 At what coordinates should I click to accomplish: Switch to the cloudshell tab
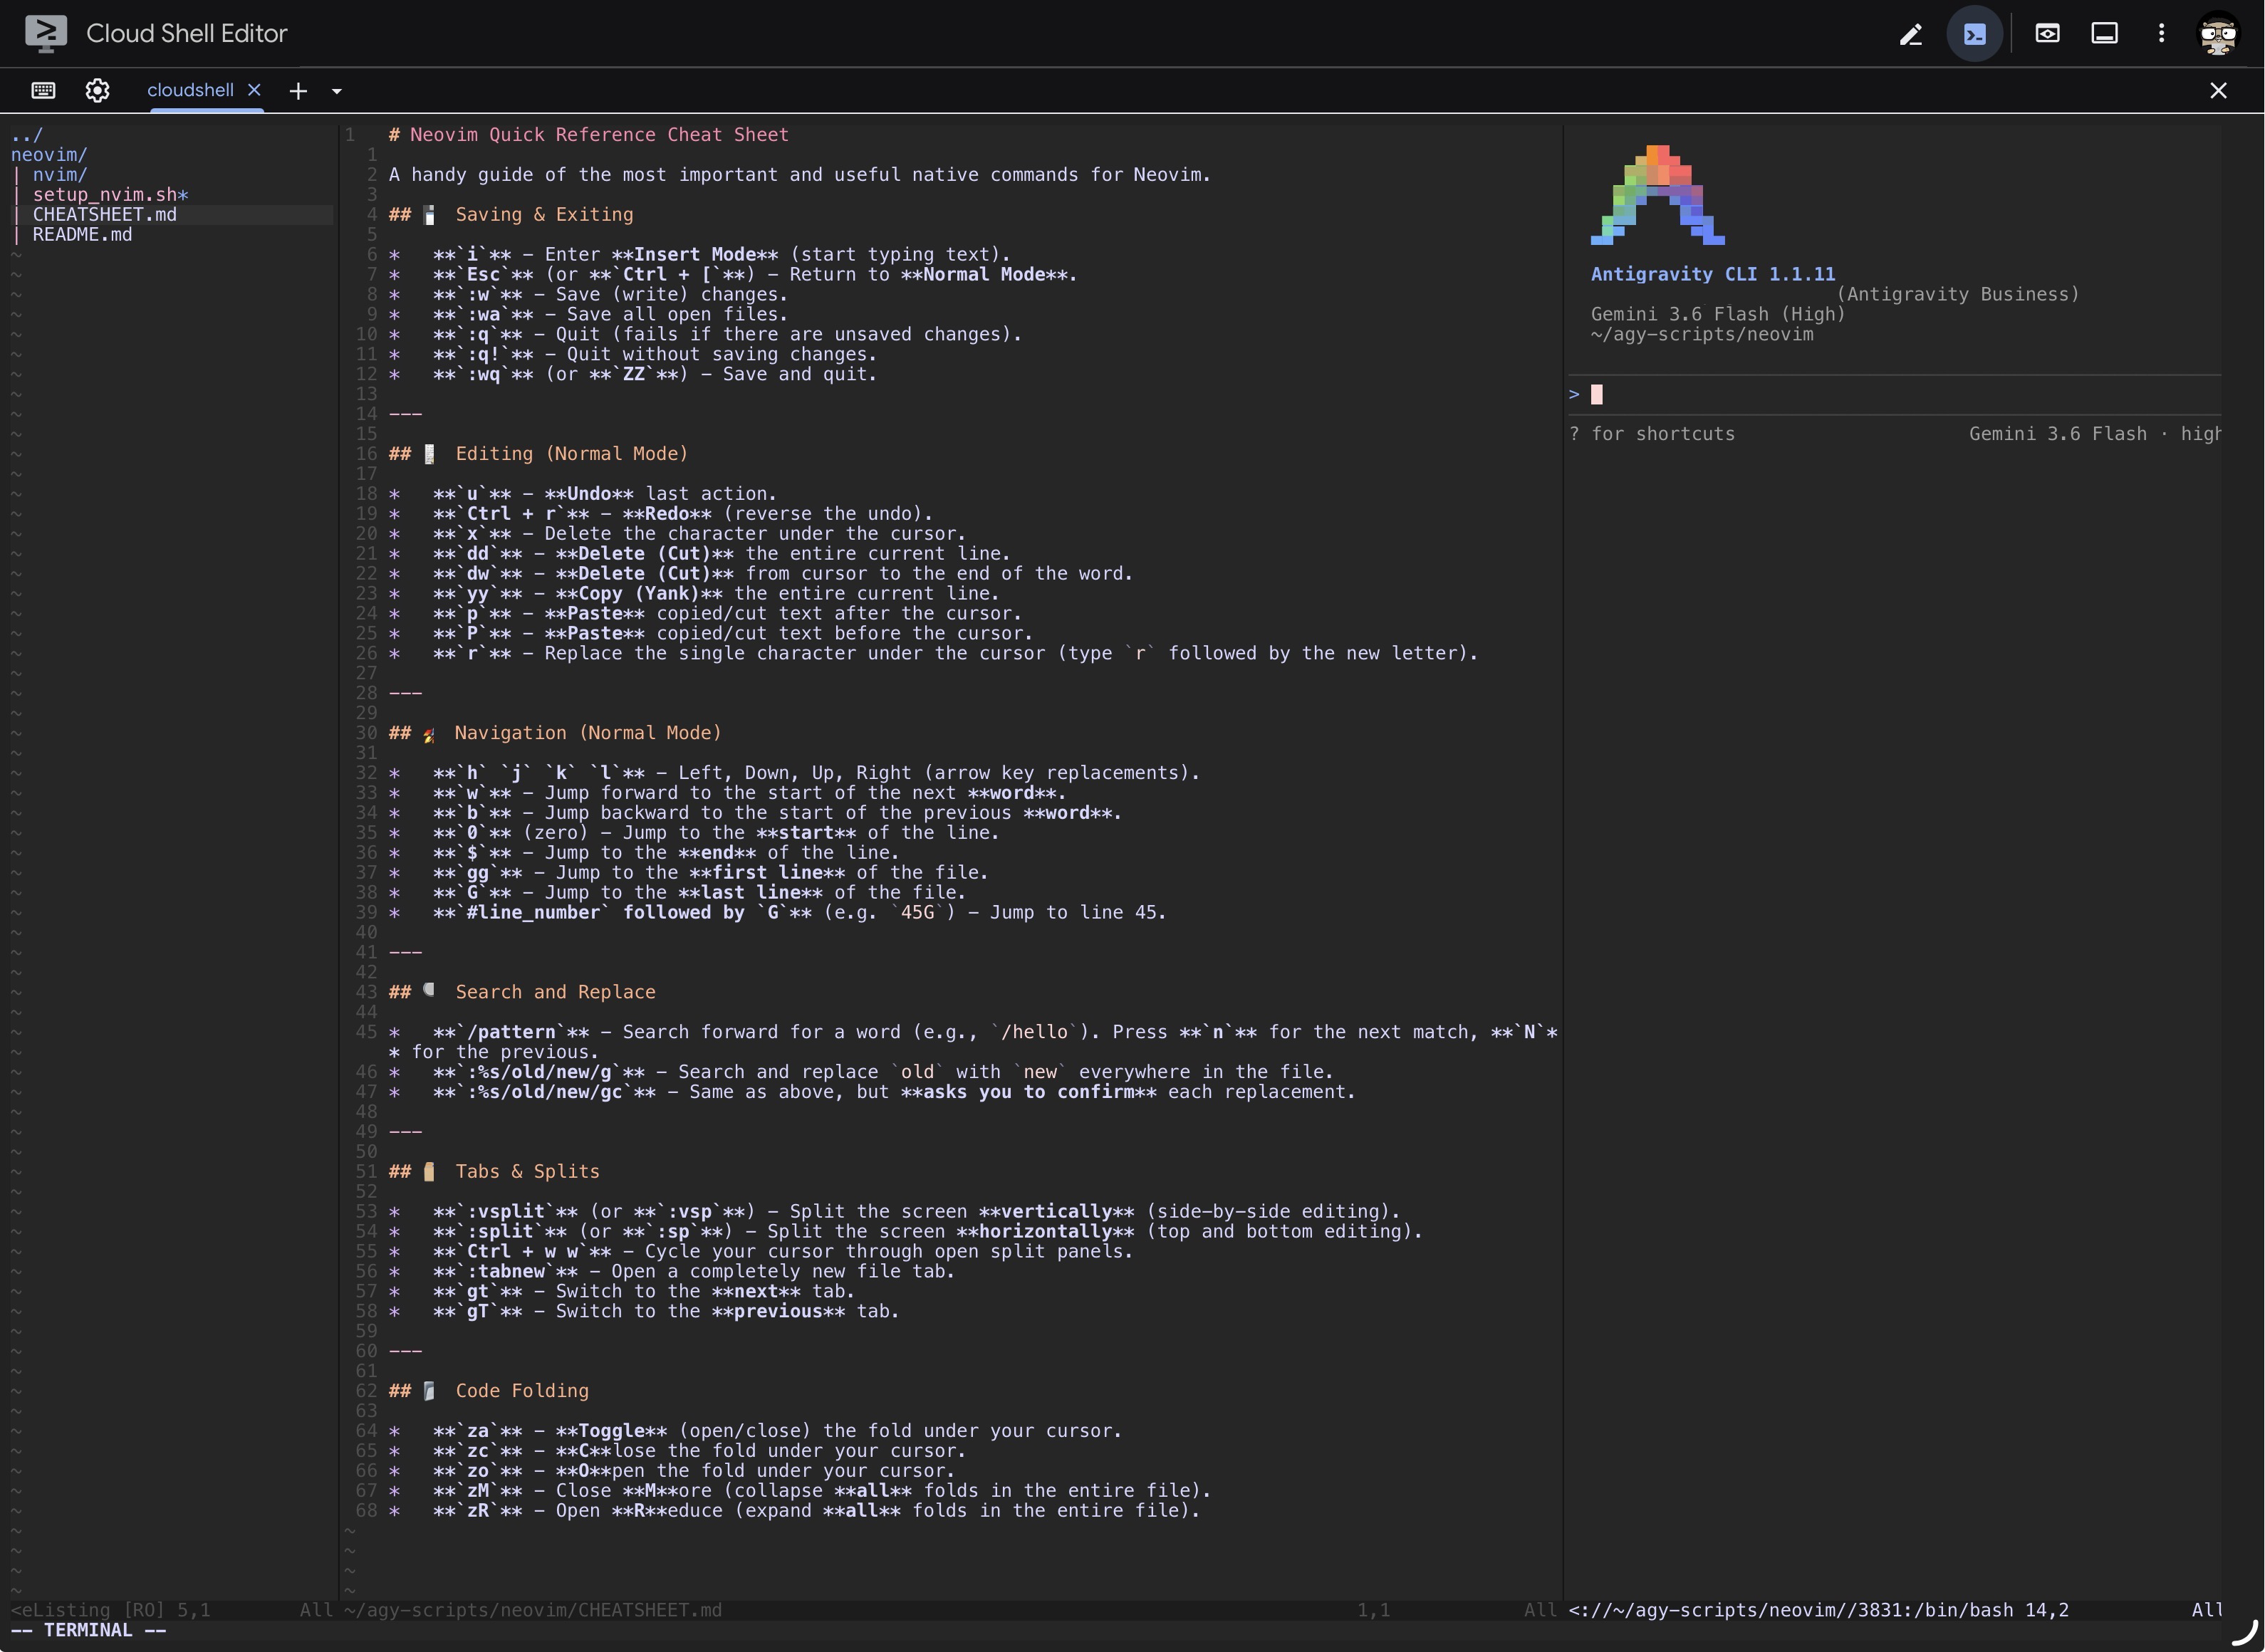tap(190, 90)
